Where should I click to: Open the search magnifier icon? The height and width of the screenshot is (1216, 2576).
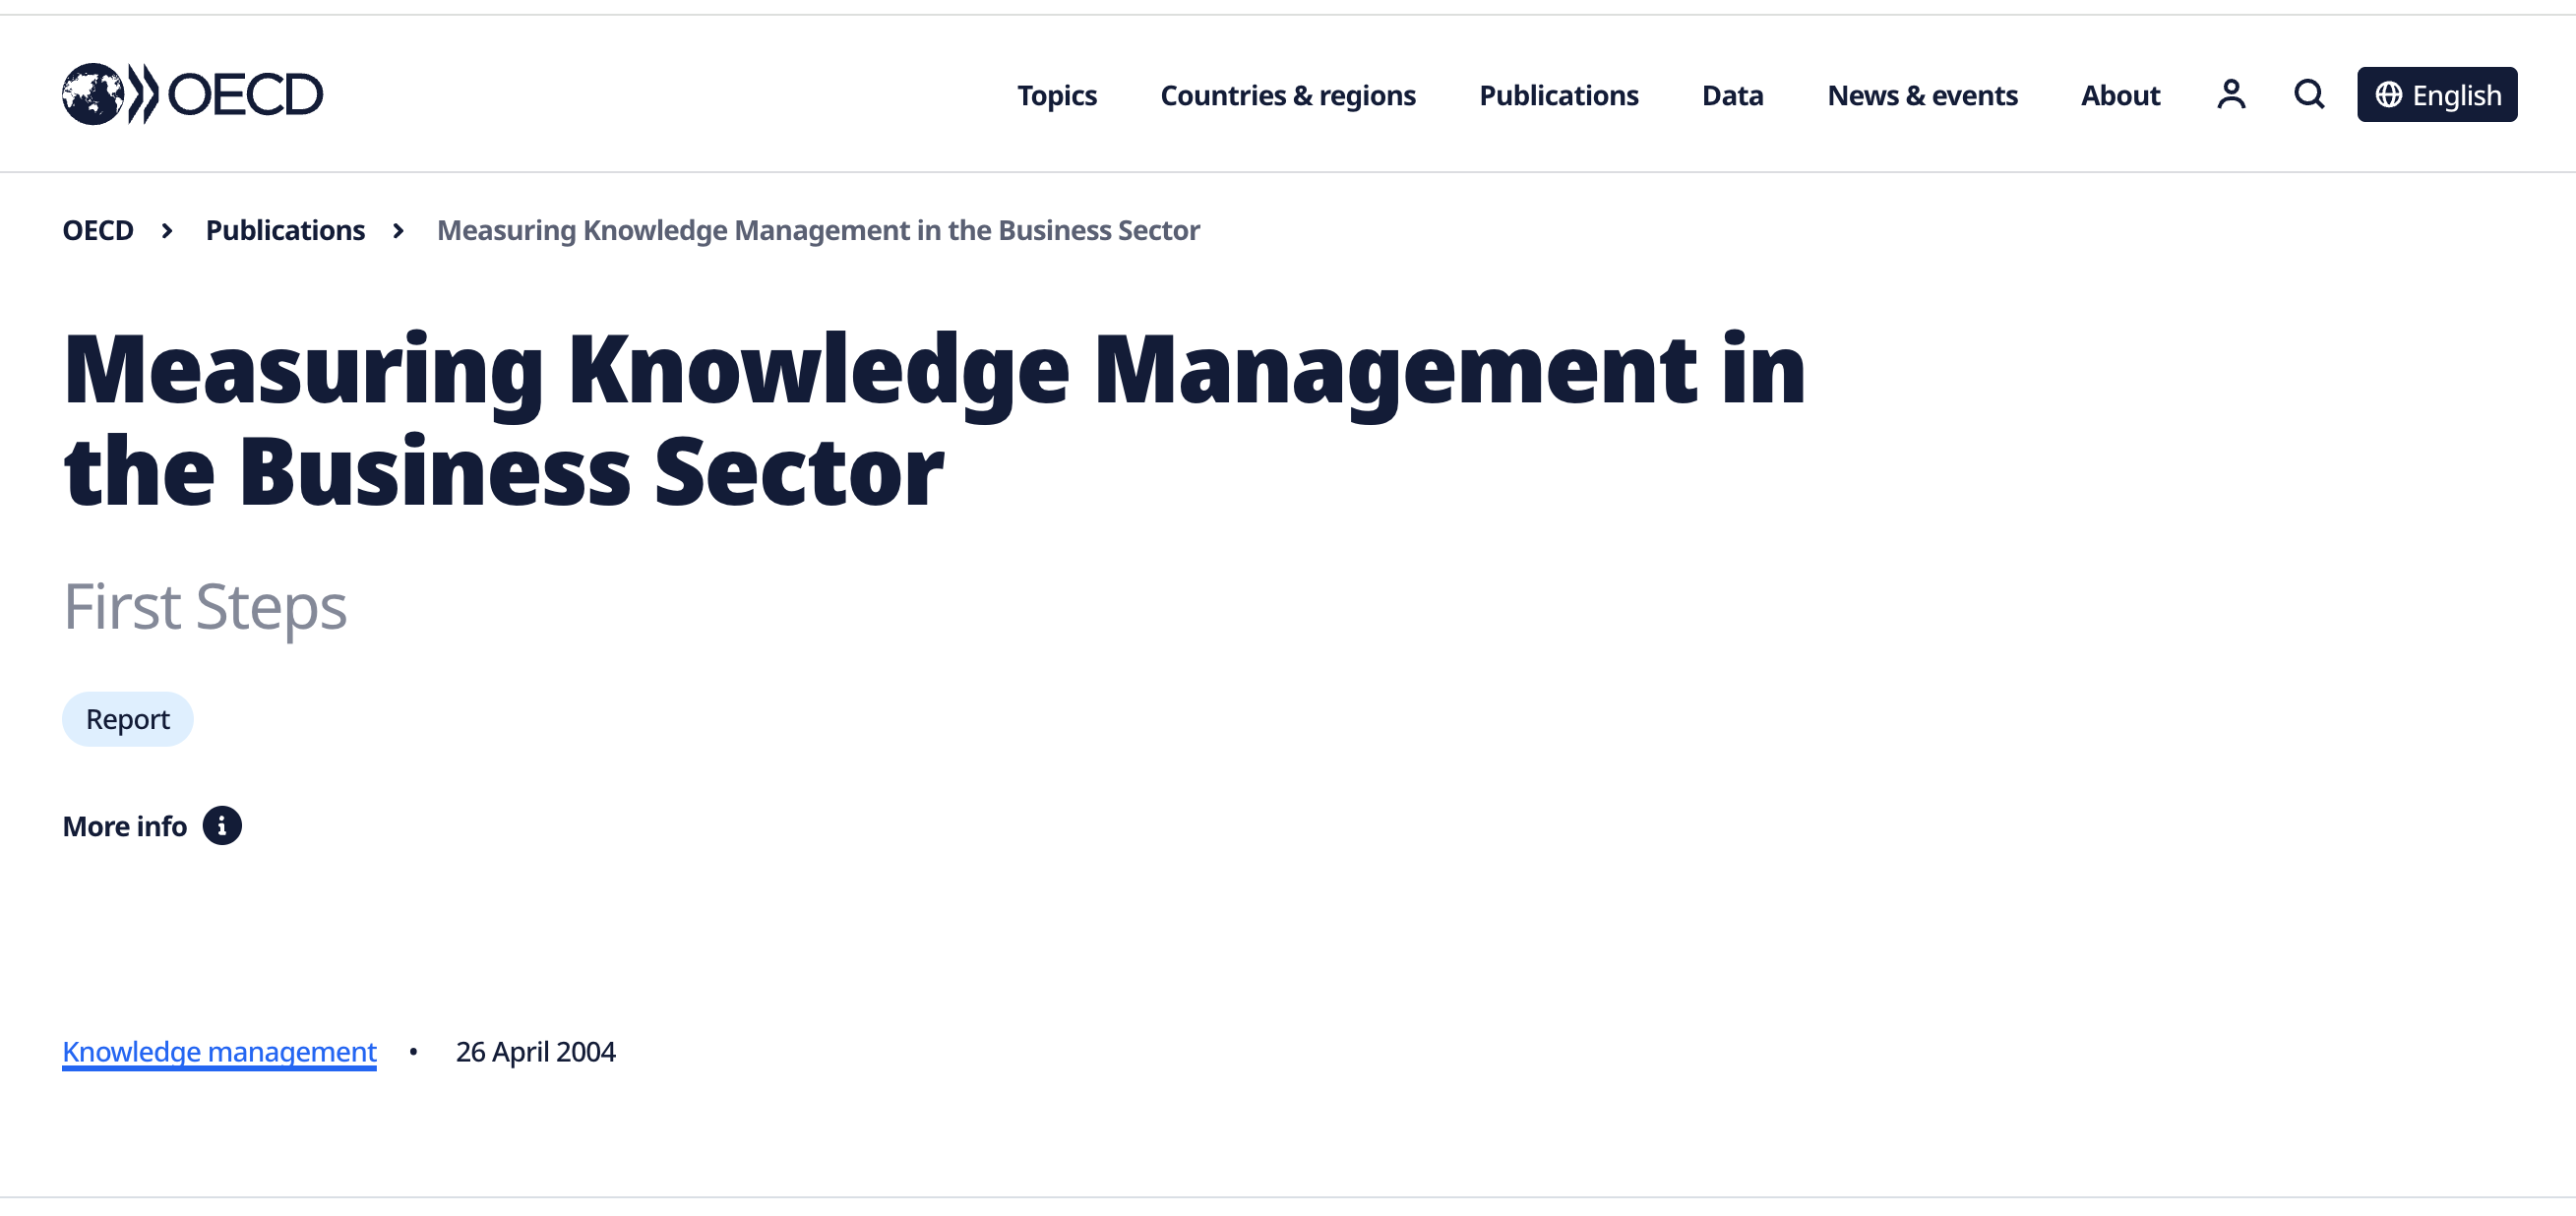click(x=2309, y=94)
